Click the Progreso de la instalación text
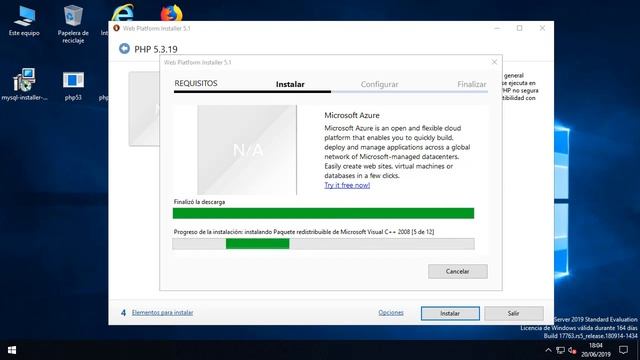The image size is (640, 360). tap(304, 232)
